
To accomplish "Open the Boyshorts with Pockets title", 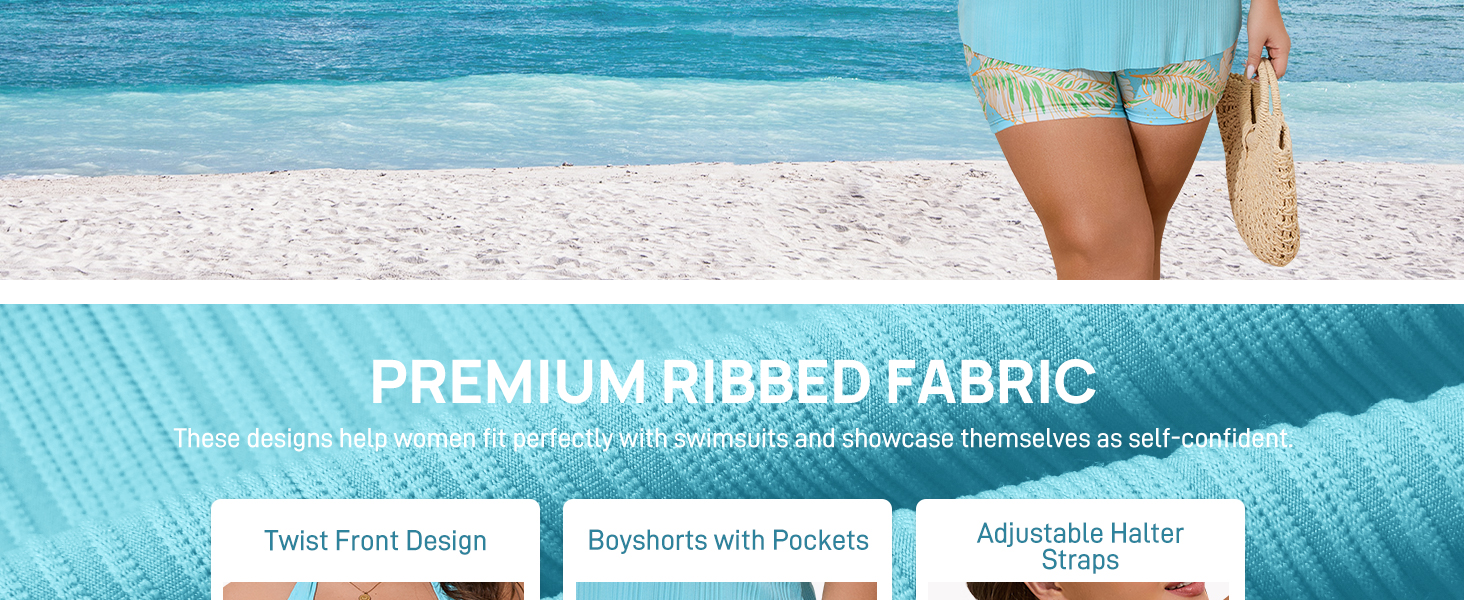I will click(x=728, y=541).
